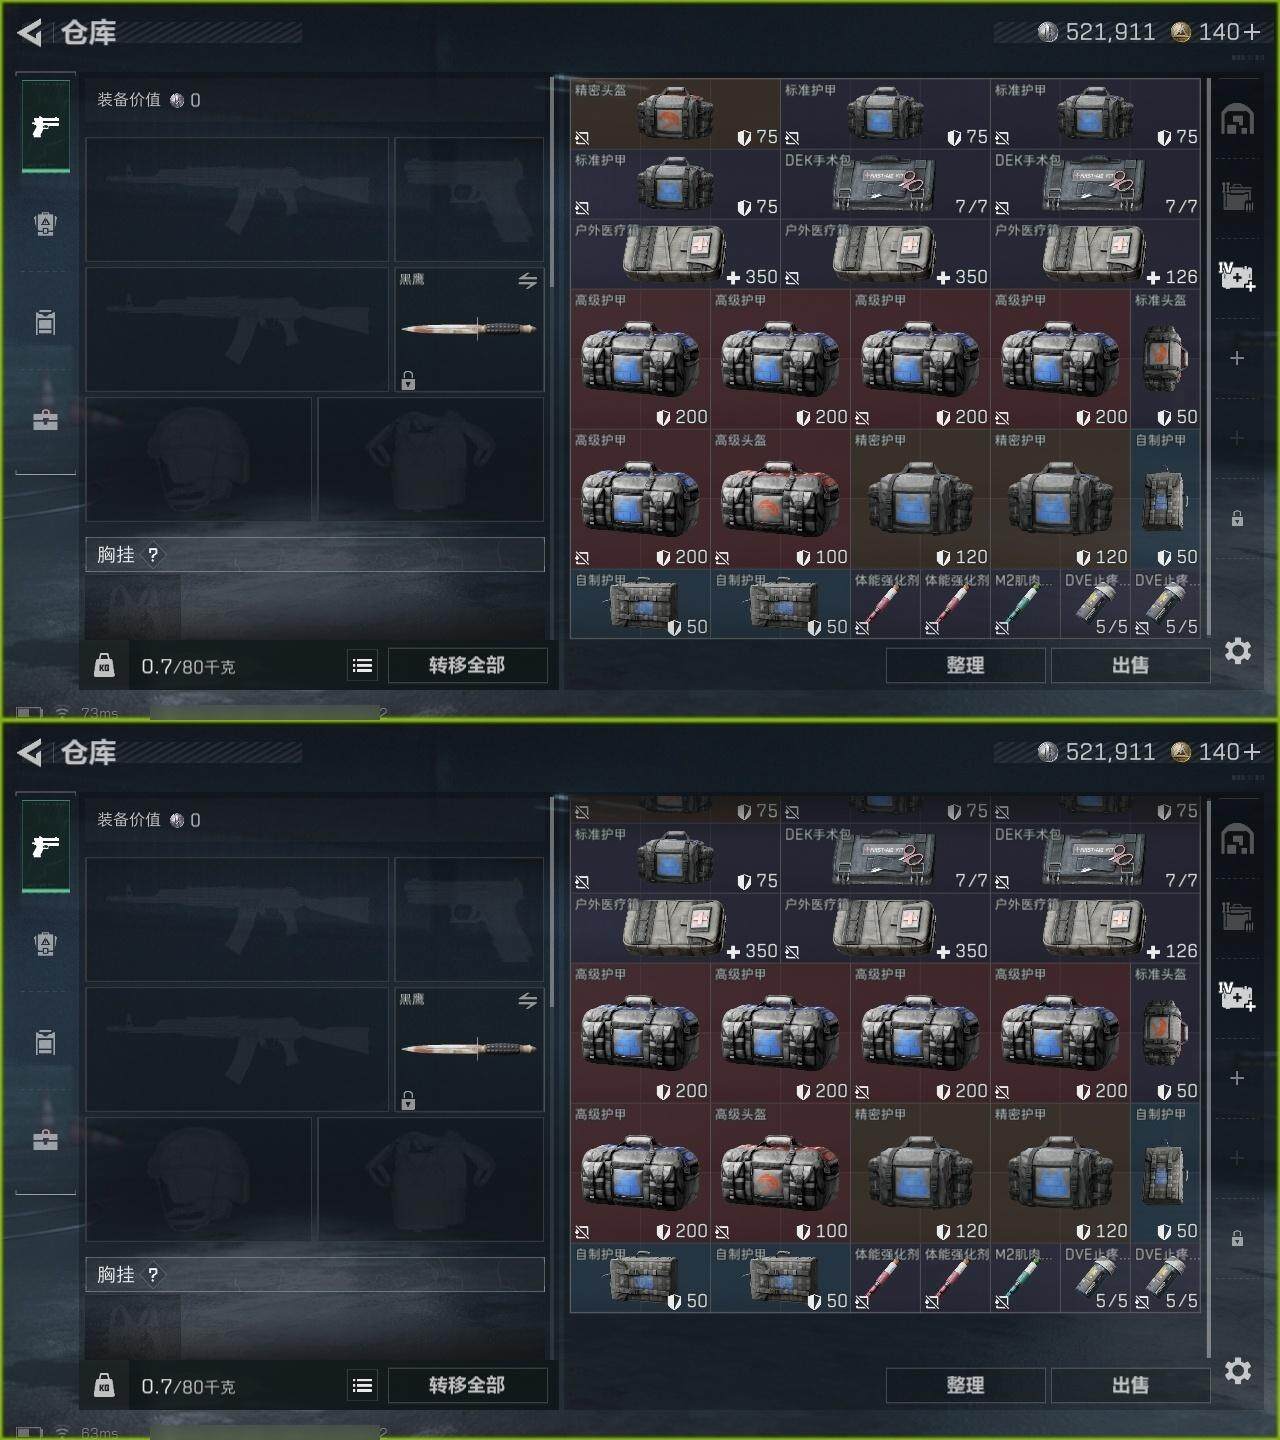Toggle the weight lock icon near upper 0.7/80千克
Viewport: 1280px width, 1440px height.
coord(104,665)
